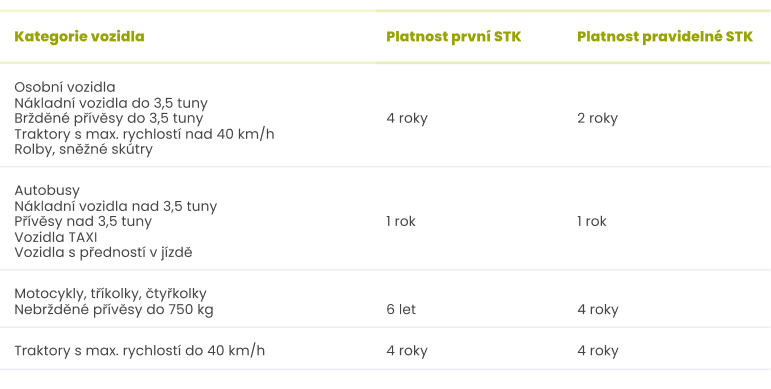This screenshot has width=771, height=389.
Task: Click 'Rolby, sněžné skútry' entry
Action: click(84, 149)
